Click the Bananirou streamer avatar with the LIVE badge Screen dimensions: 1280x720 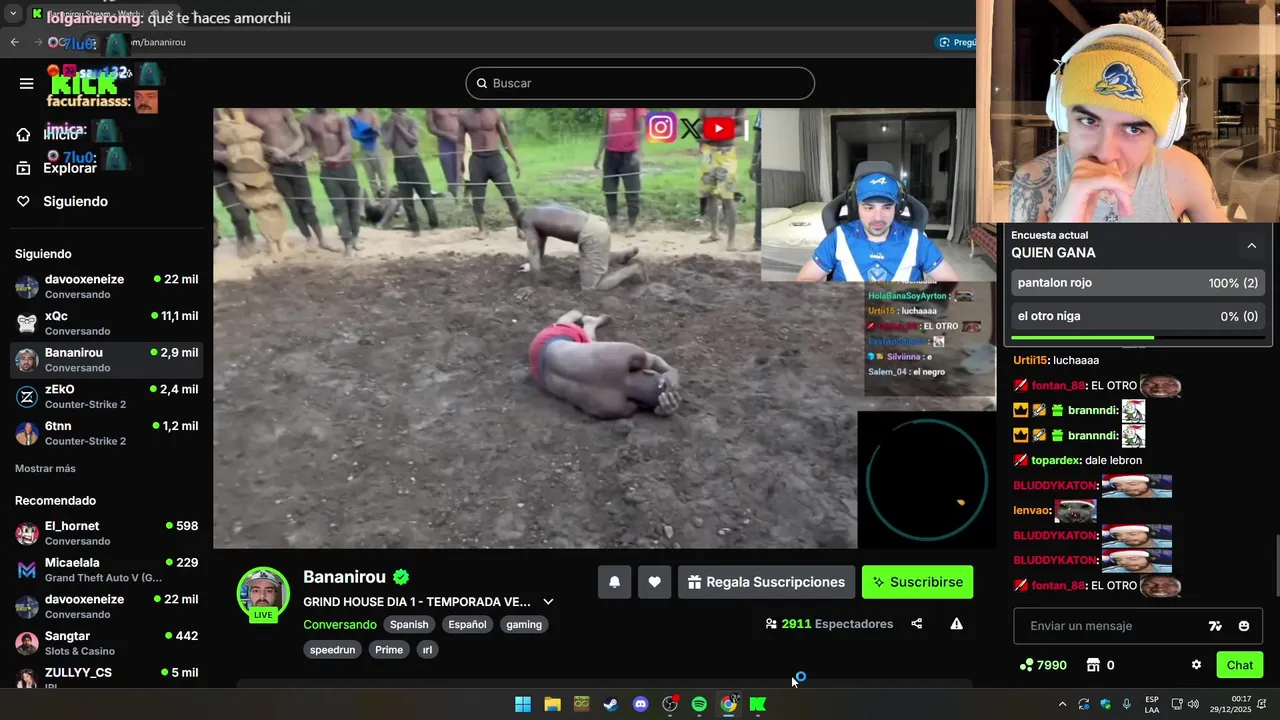pos(263,594)
